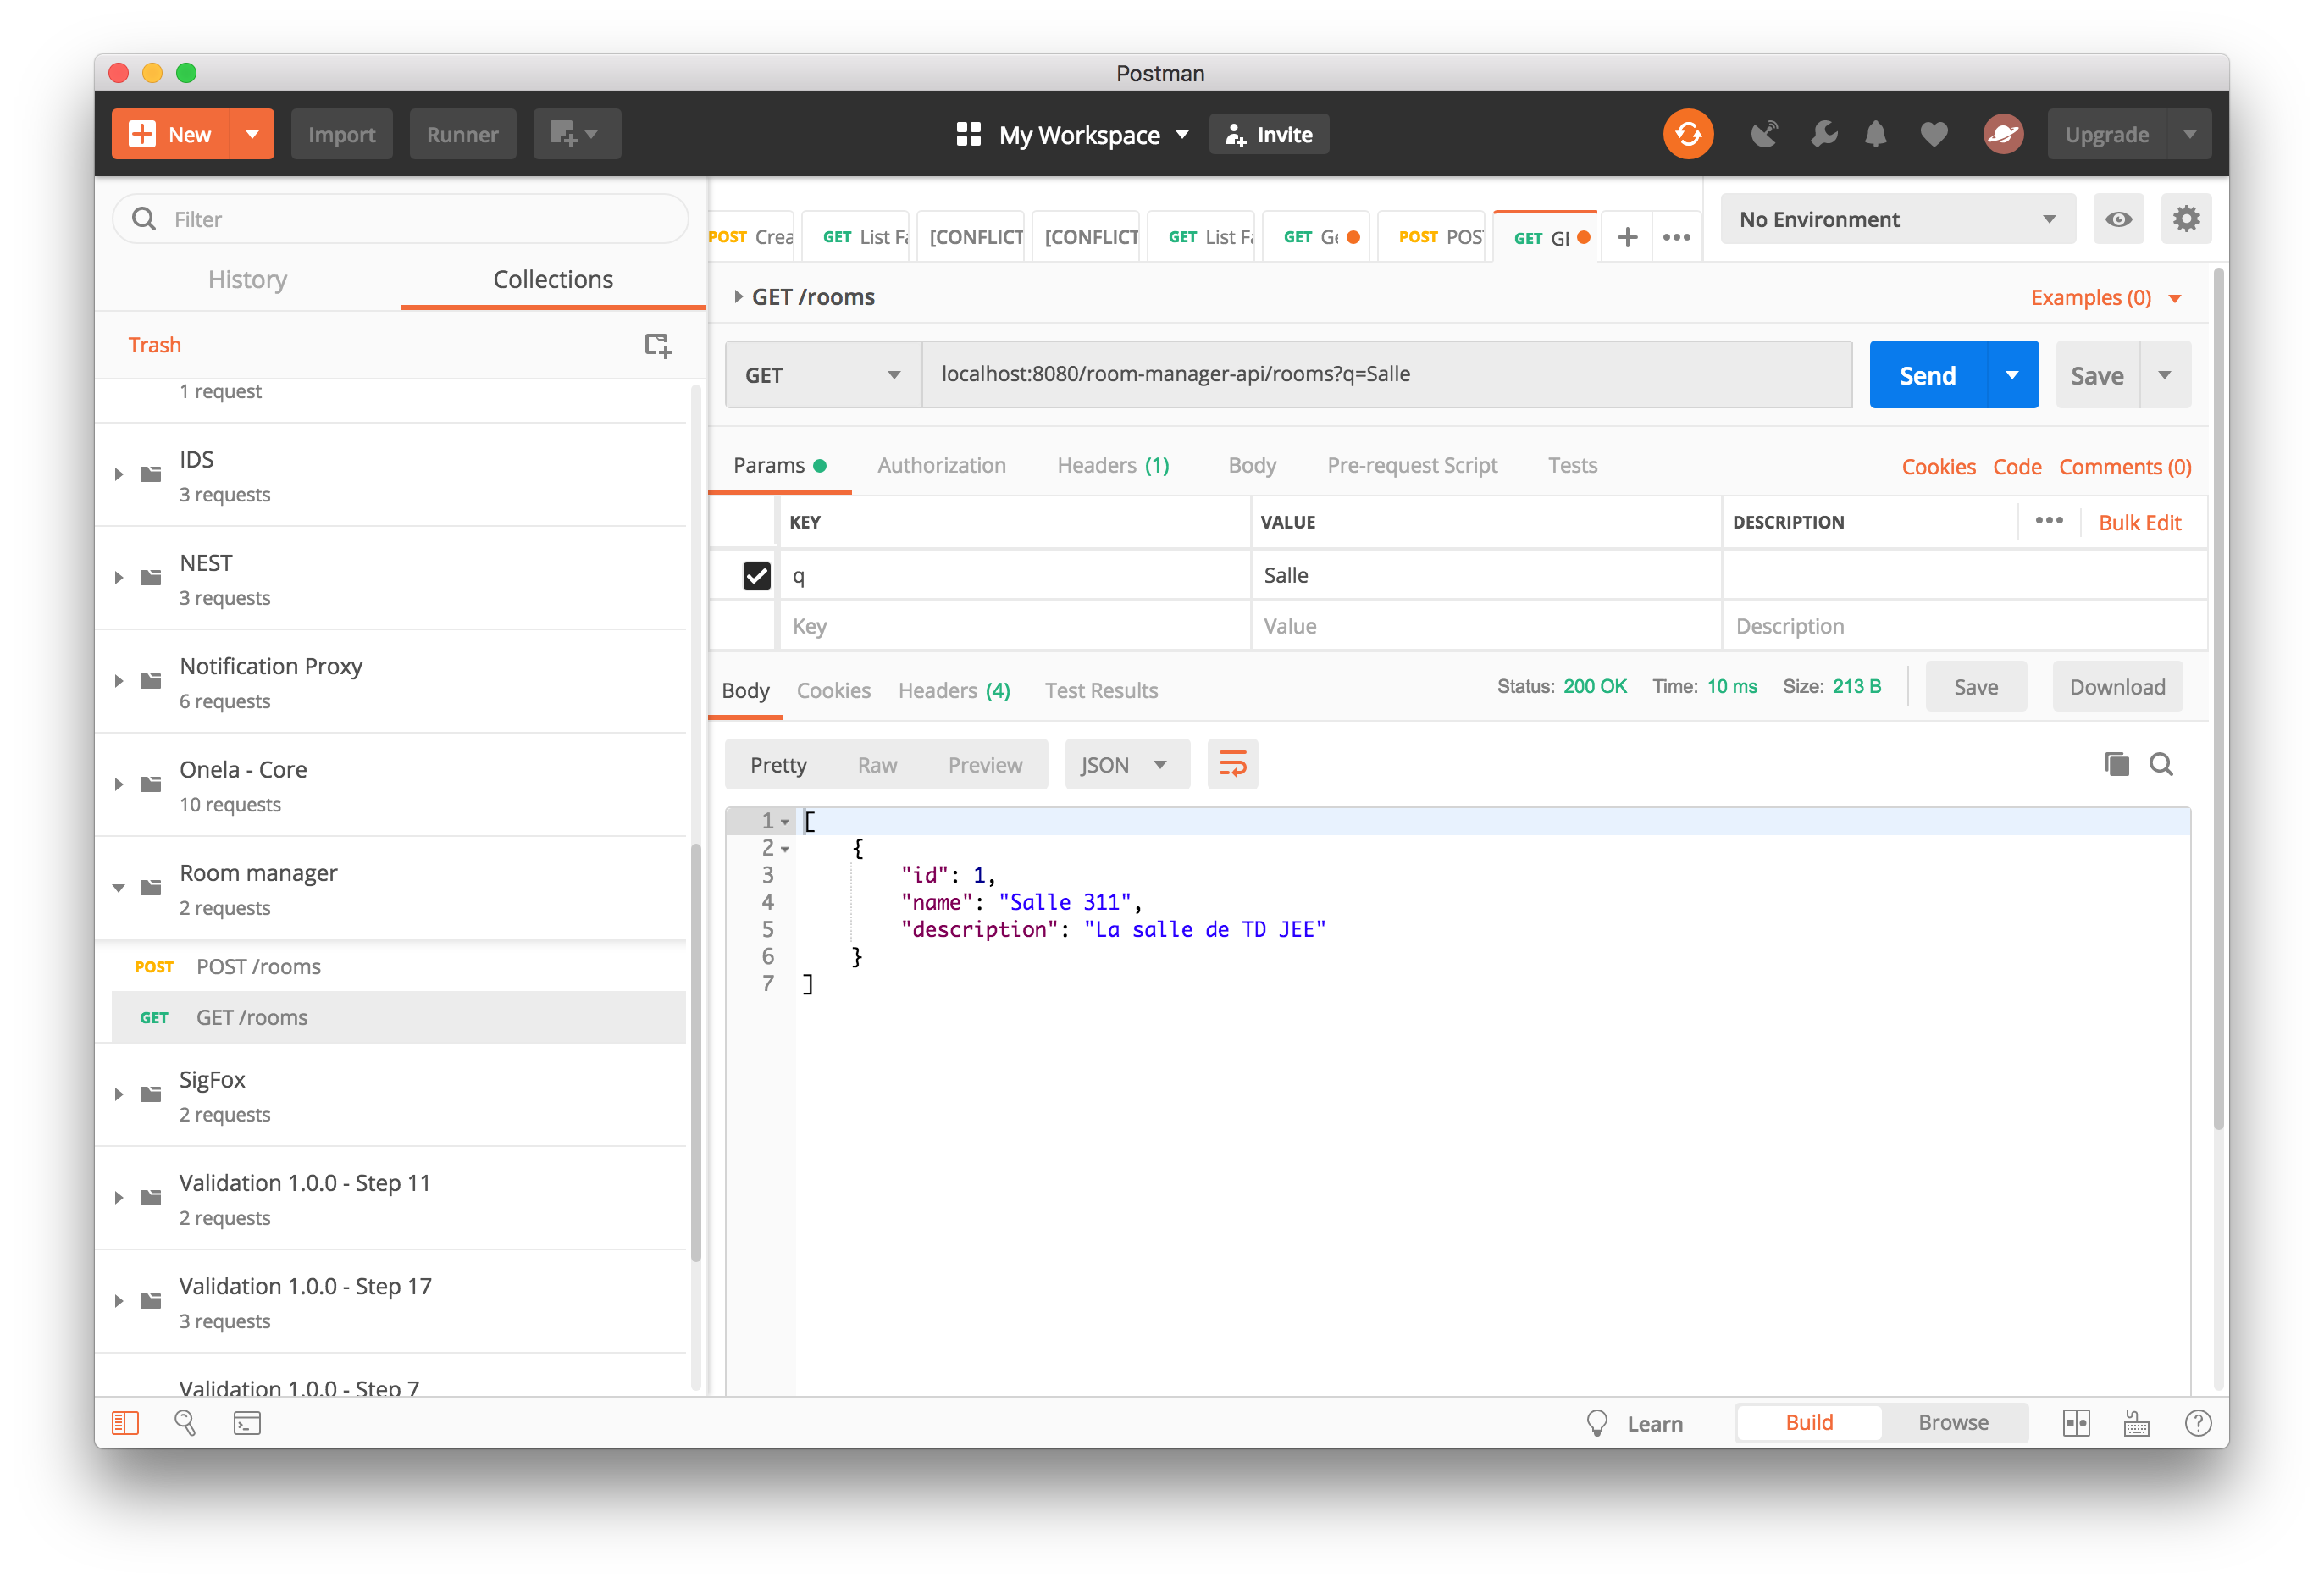Viewport: 2324px width, 1584px height.
Task: Switch to the History tab
Action: tap(247, 279)
